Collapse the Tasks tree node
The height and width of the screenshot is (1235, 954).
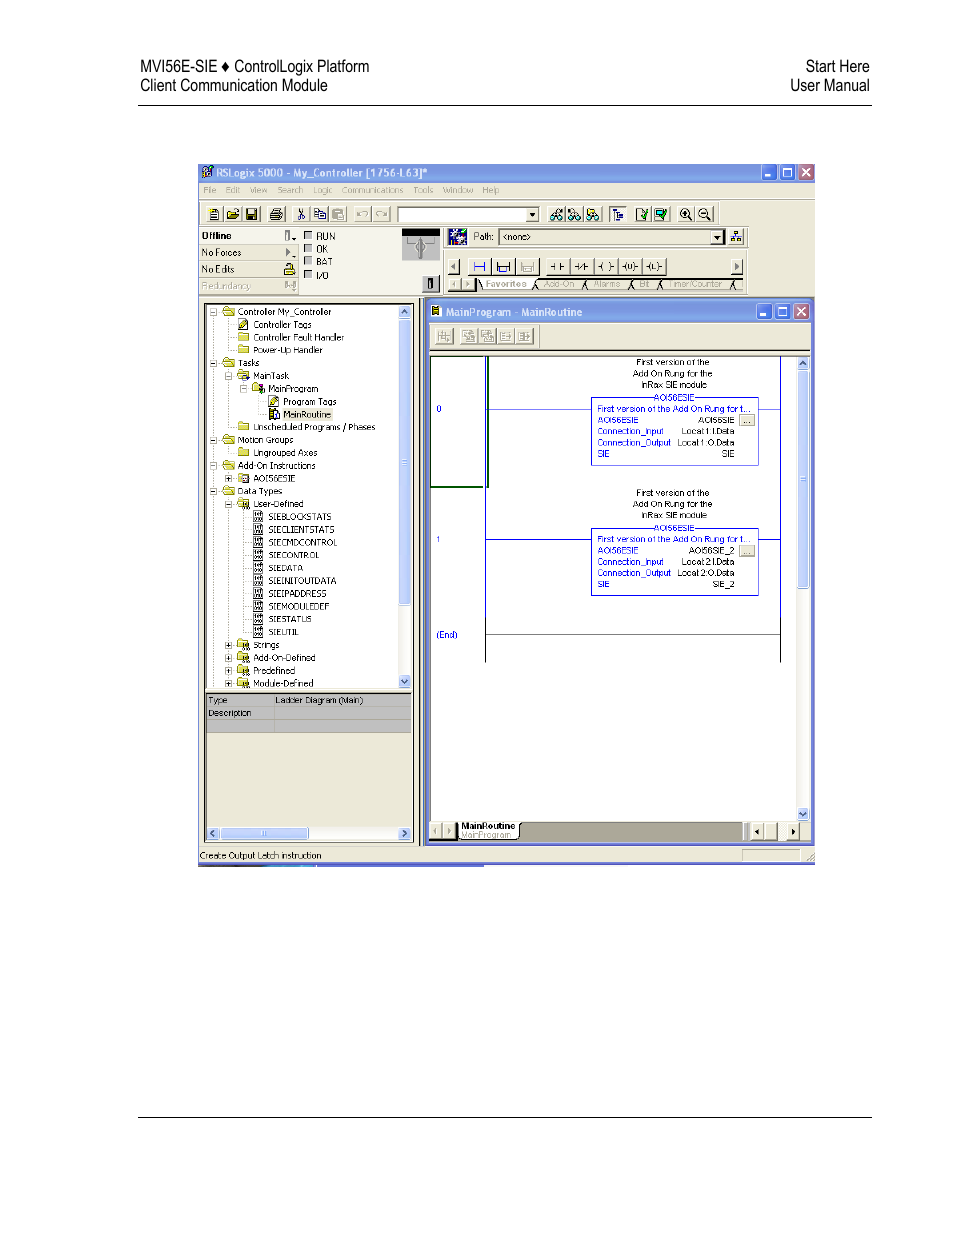(x=213, y=363)
